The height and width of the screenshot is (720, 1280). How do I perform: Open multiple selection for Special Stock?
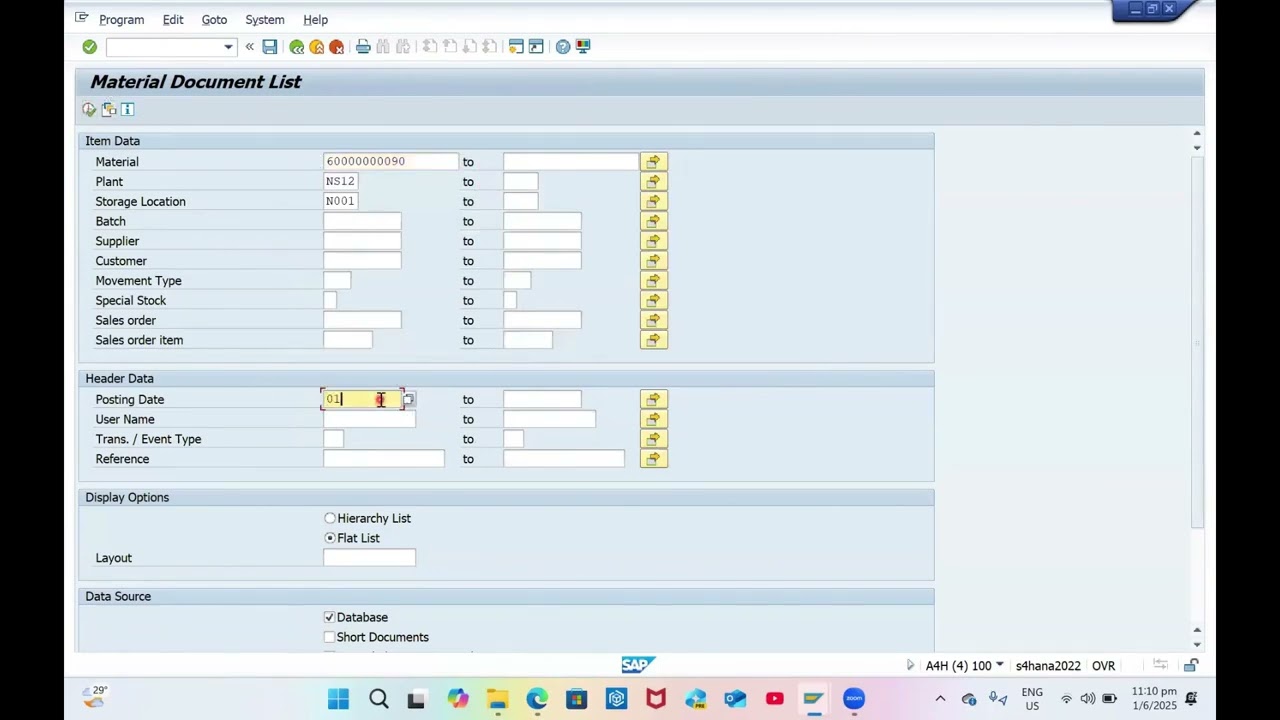(x=653, y=300)
